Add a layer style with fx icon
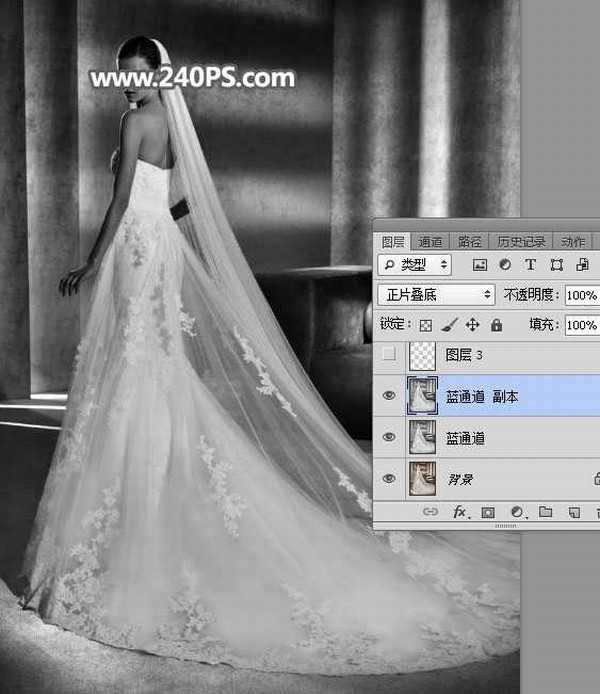 (x=460, y=512)
